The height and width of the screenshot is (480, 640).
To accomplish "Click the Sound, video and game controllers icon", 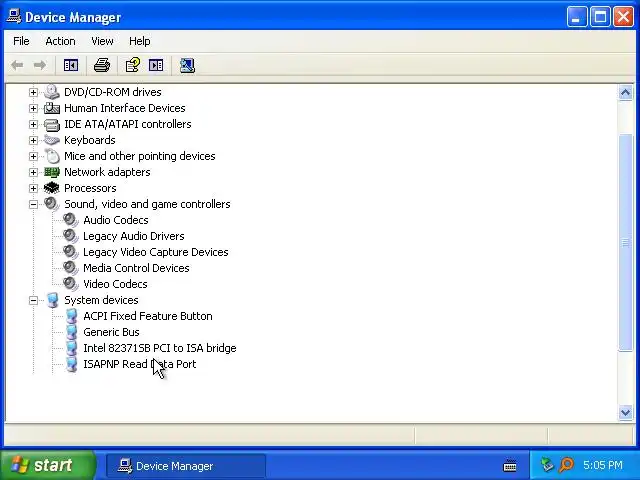I will click(x=52, y=204).
